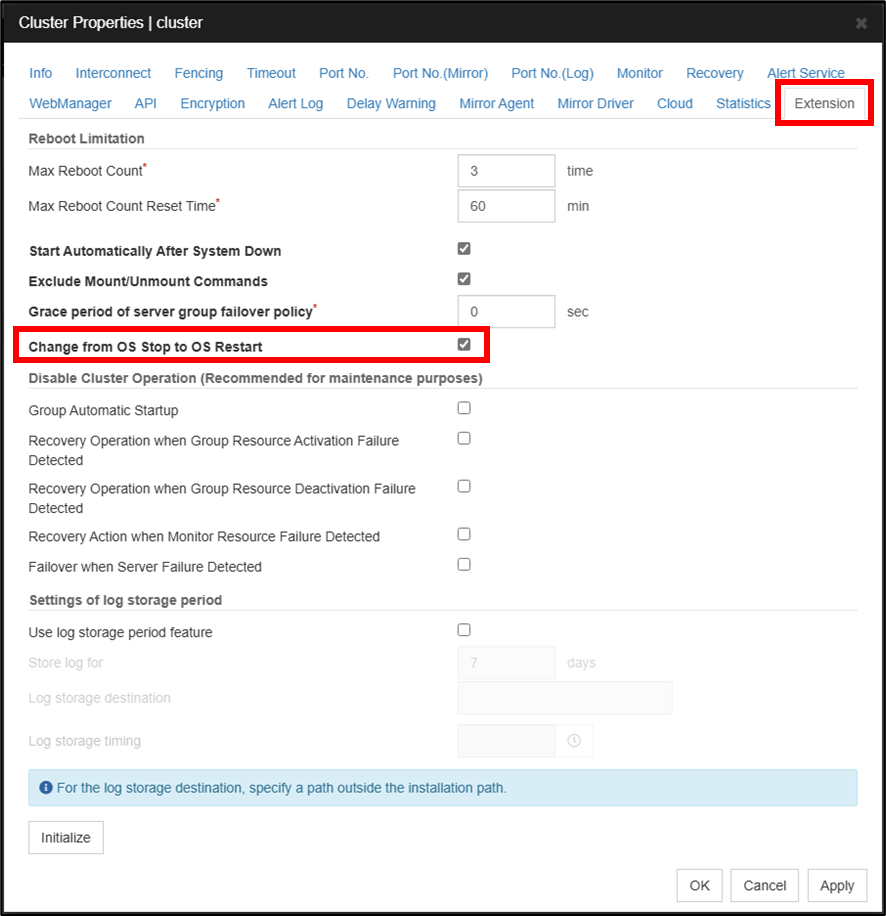The image size is (886, 916).
Task: Disable Change from OS Stop to OS Restart
Action: 464,345
